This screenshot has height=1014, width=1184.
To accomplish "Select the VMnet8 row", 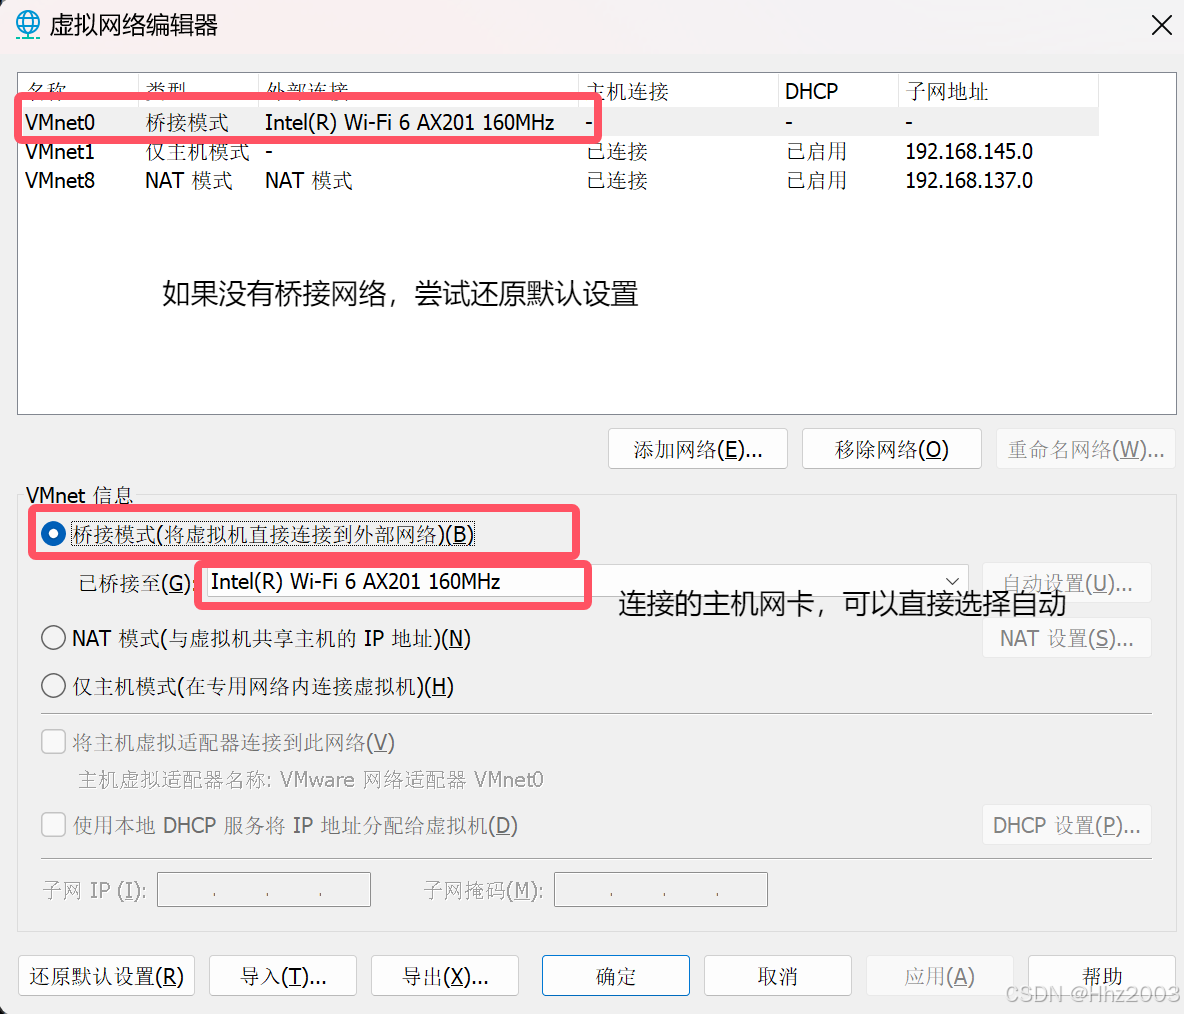I will click(559, 180).
